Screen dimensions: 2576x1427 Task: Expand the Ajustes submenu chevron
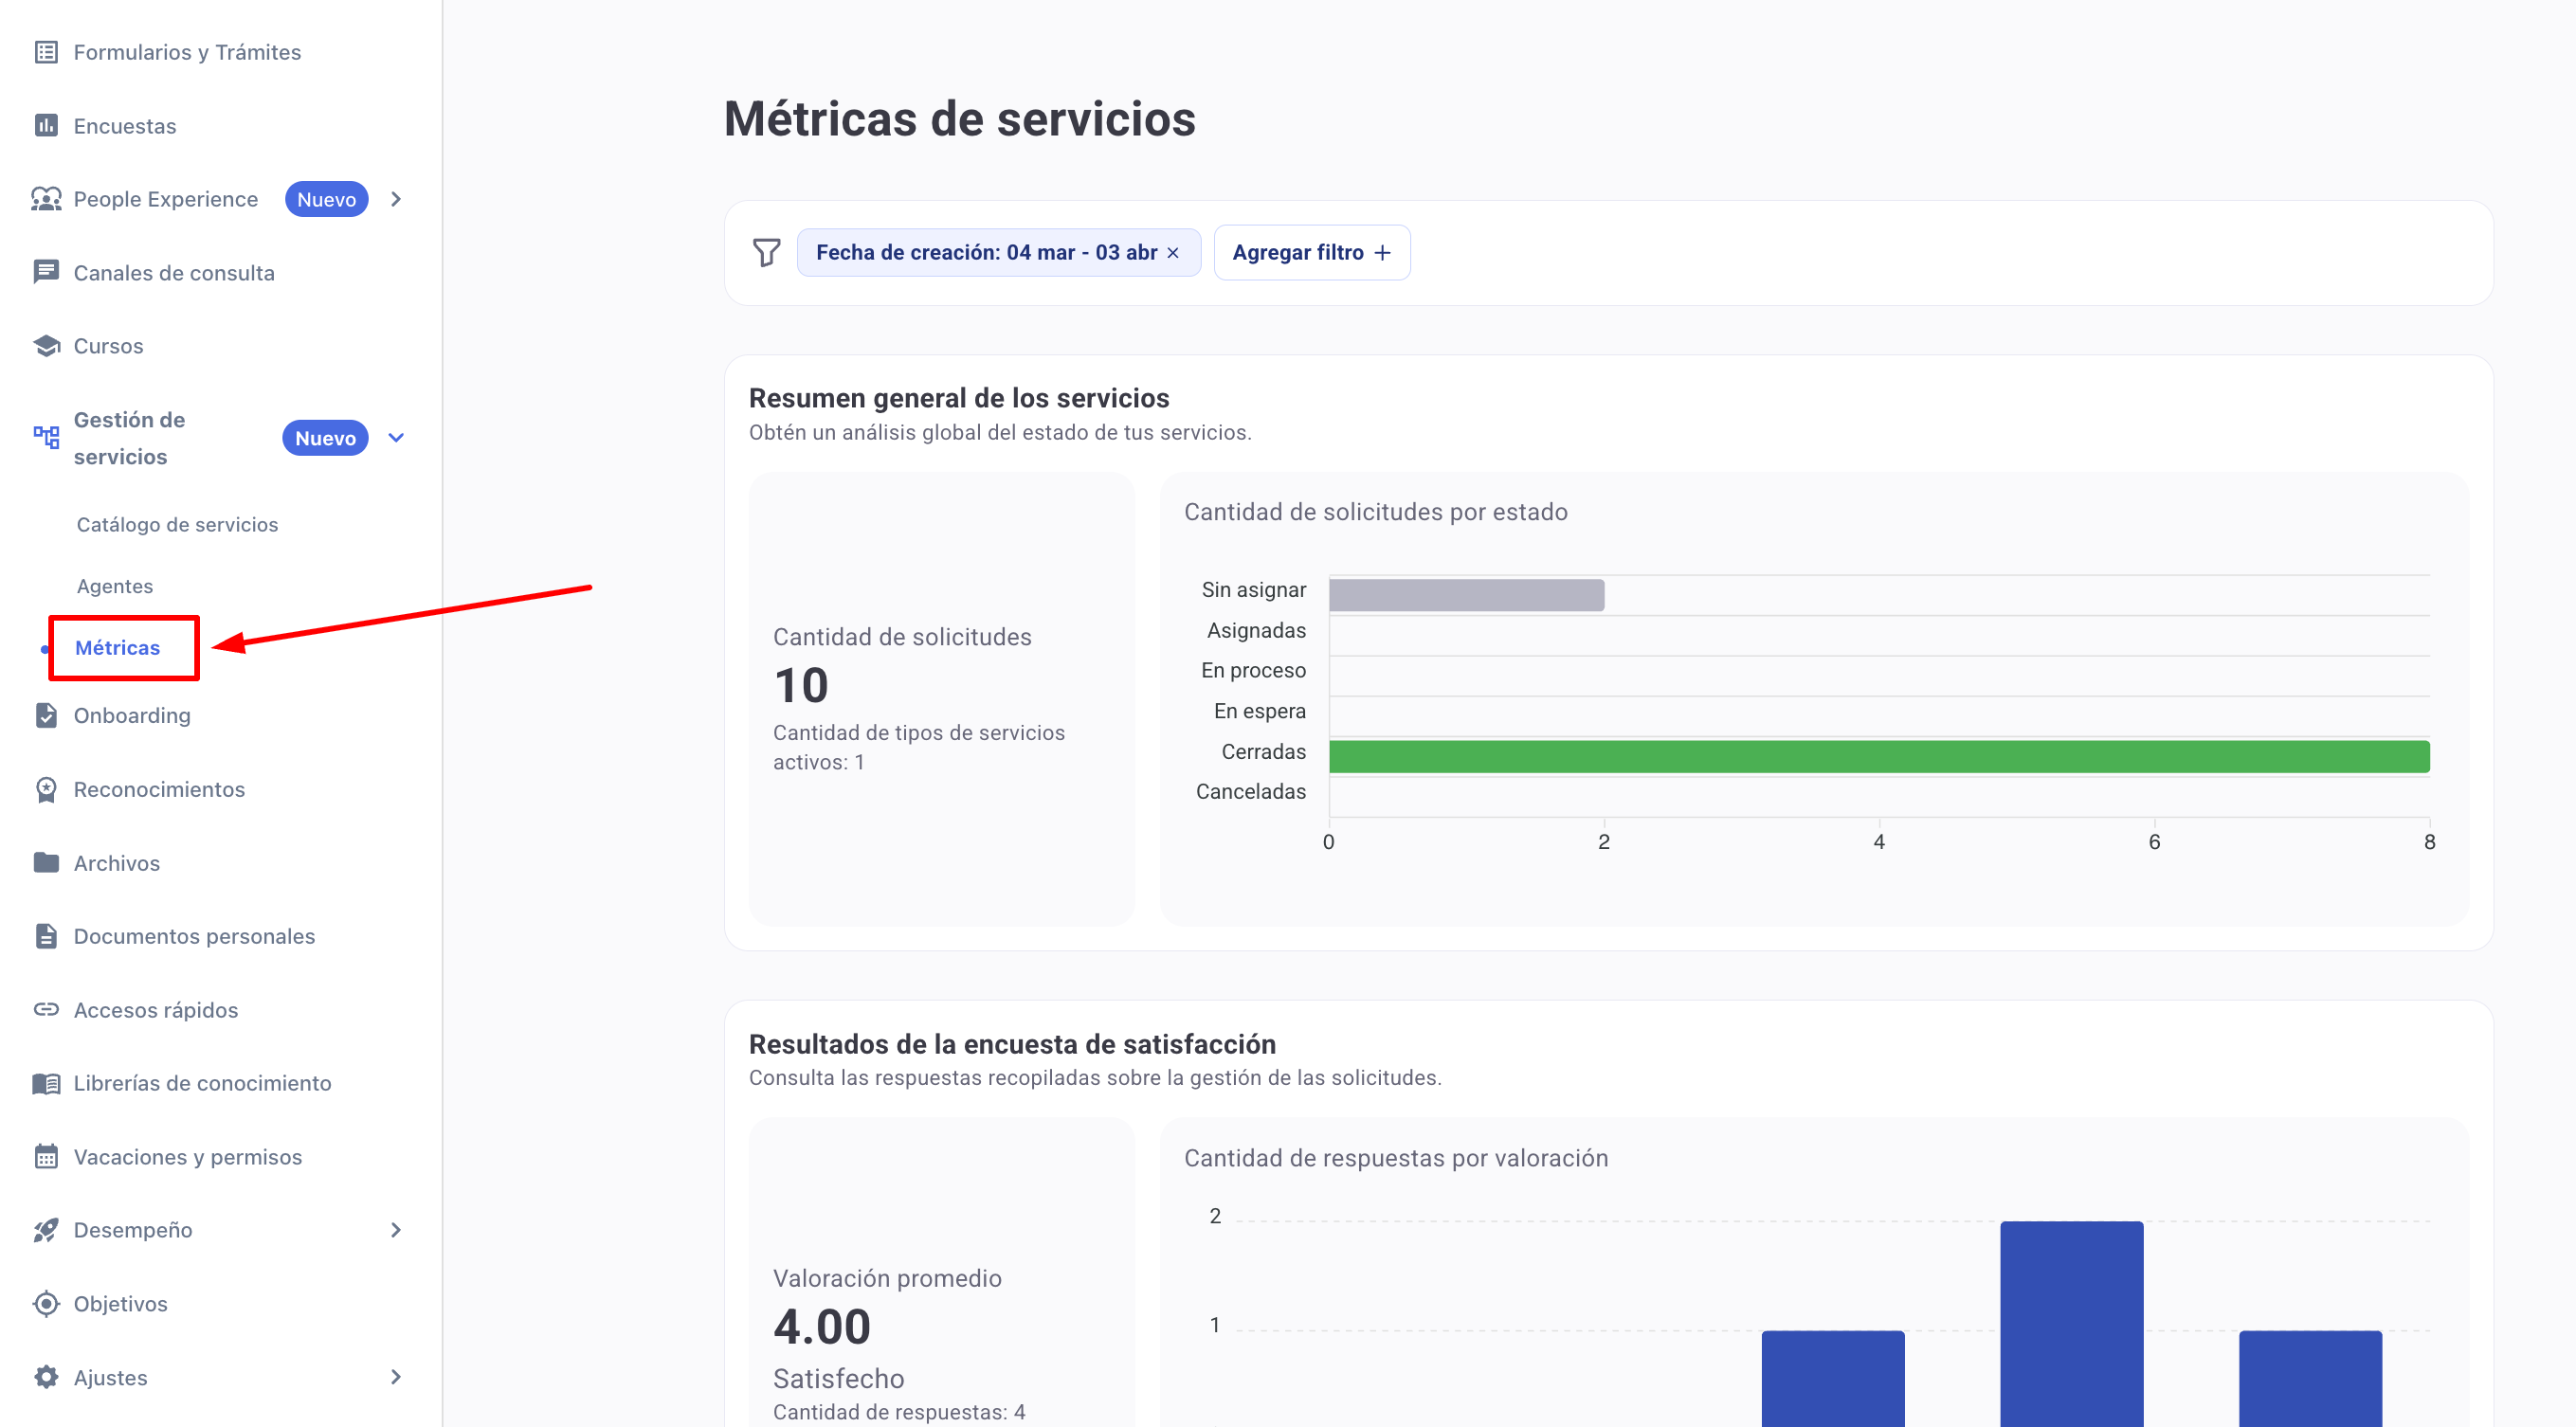click(x=396, y=1377)
